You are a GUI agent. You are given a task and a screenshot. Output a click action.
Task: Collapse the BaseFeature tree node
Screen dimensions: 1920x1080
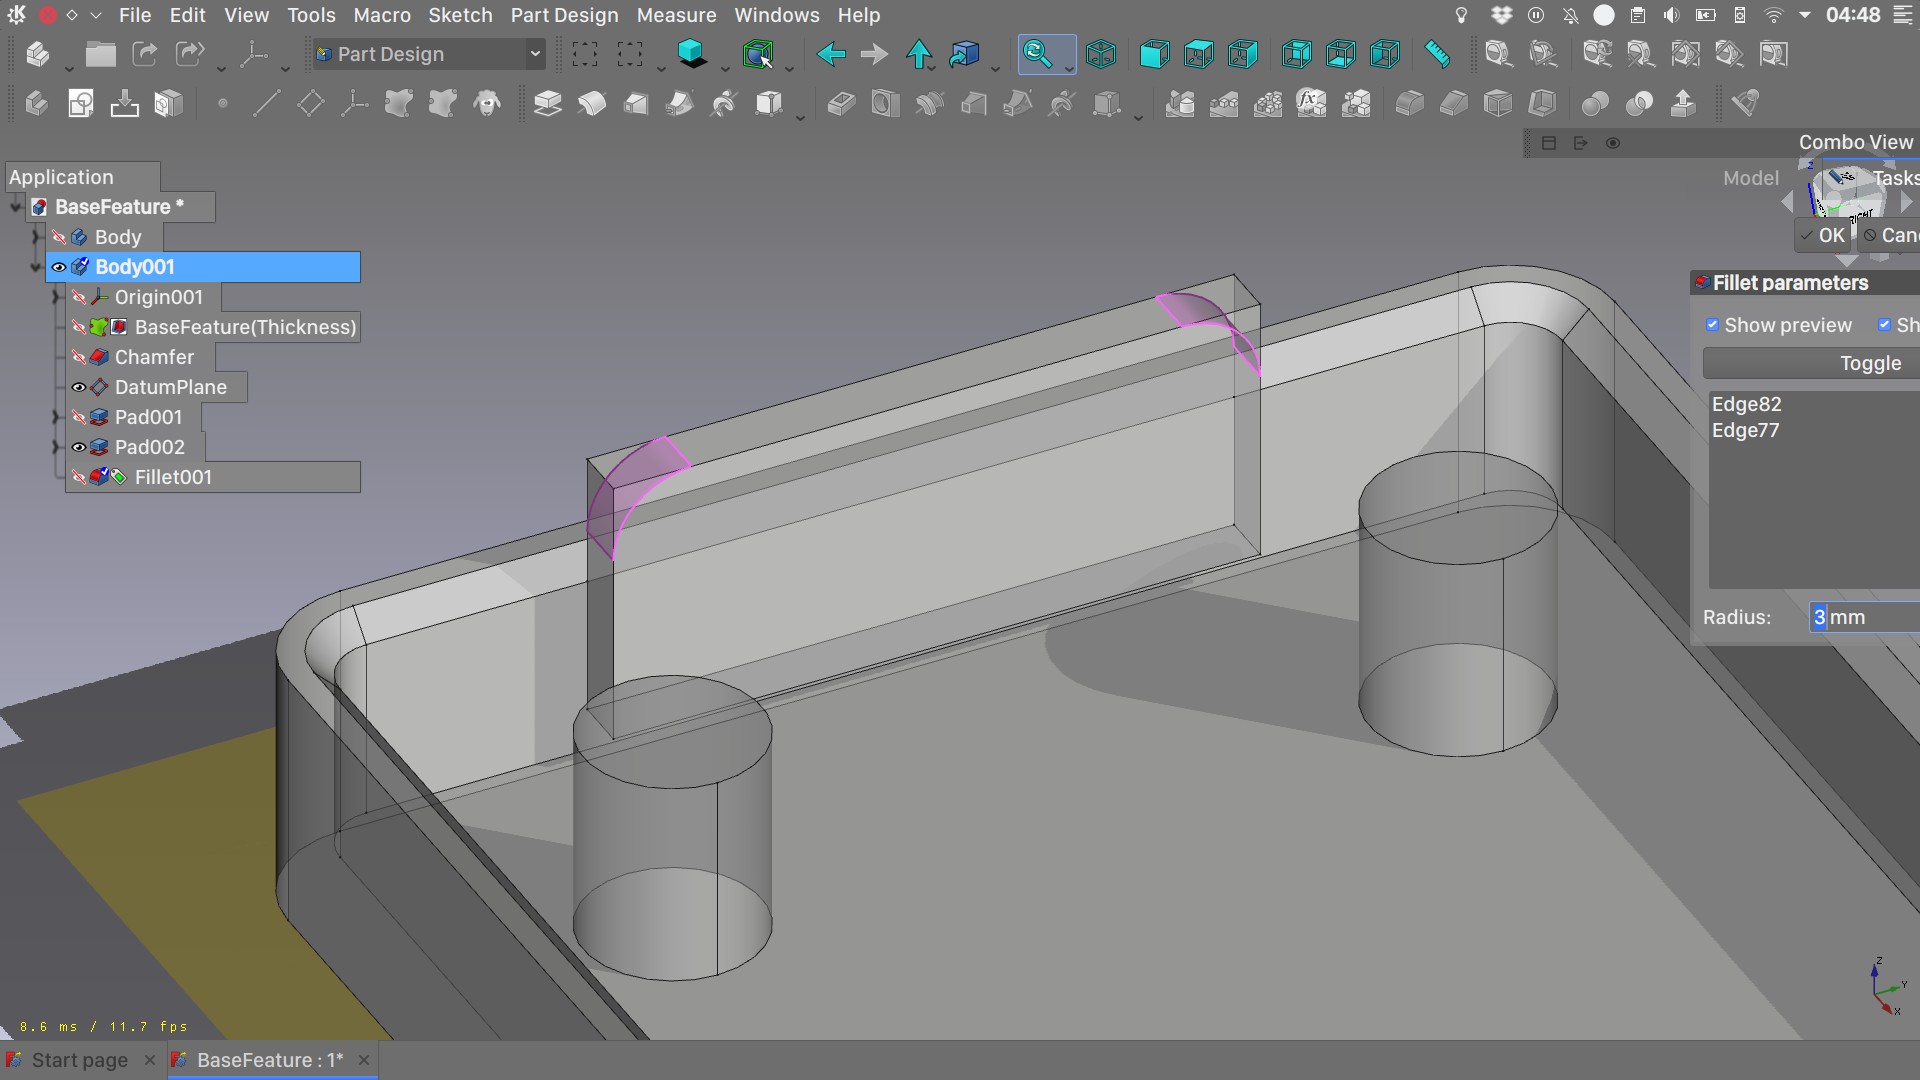(14, 207)
